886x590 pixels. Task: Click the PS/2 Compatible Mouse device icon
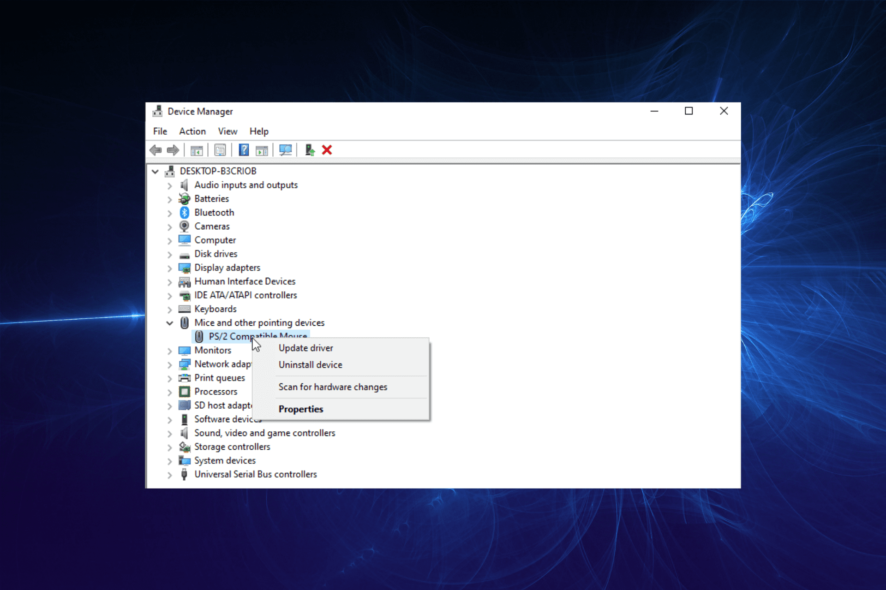click(199, 337)
